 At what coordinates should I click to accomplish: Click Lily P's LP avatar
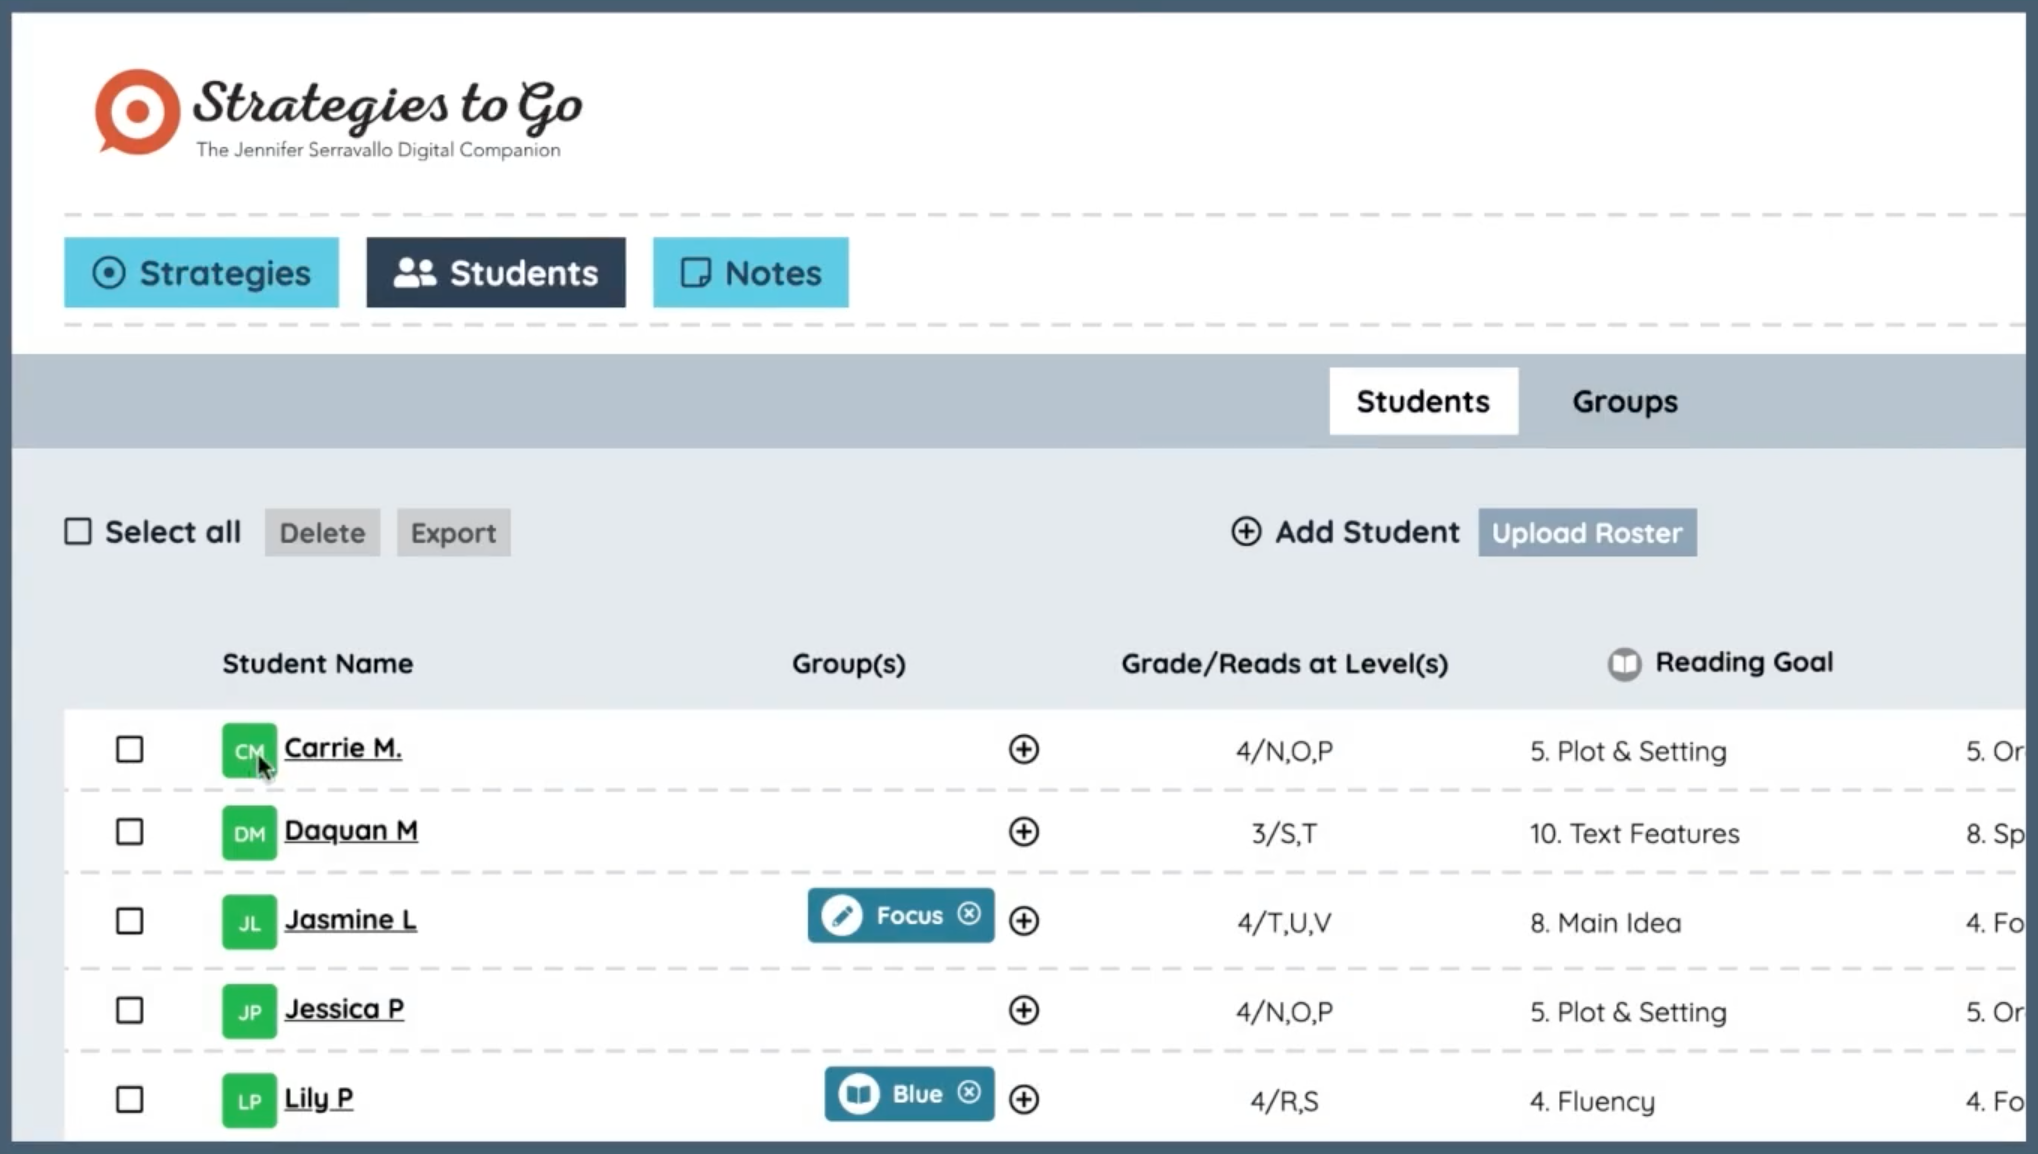tap(249, 1100)
